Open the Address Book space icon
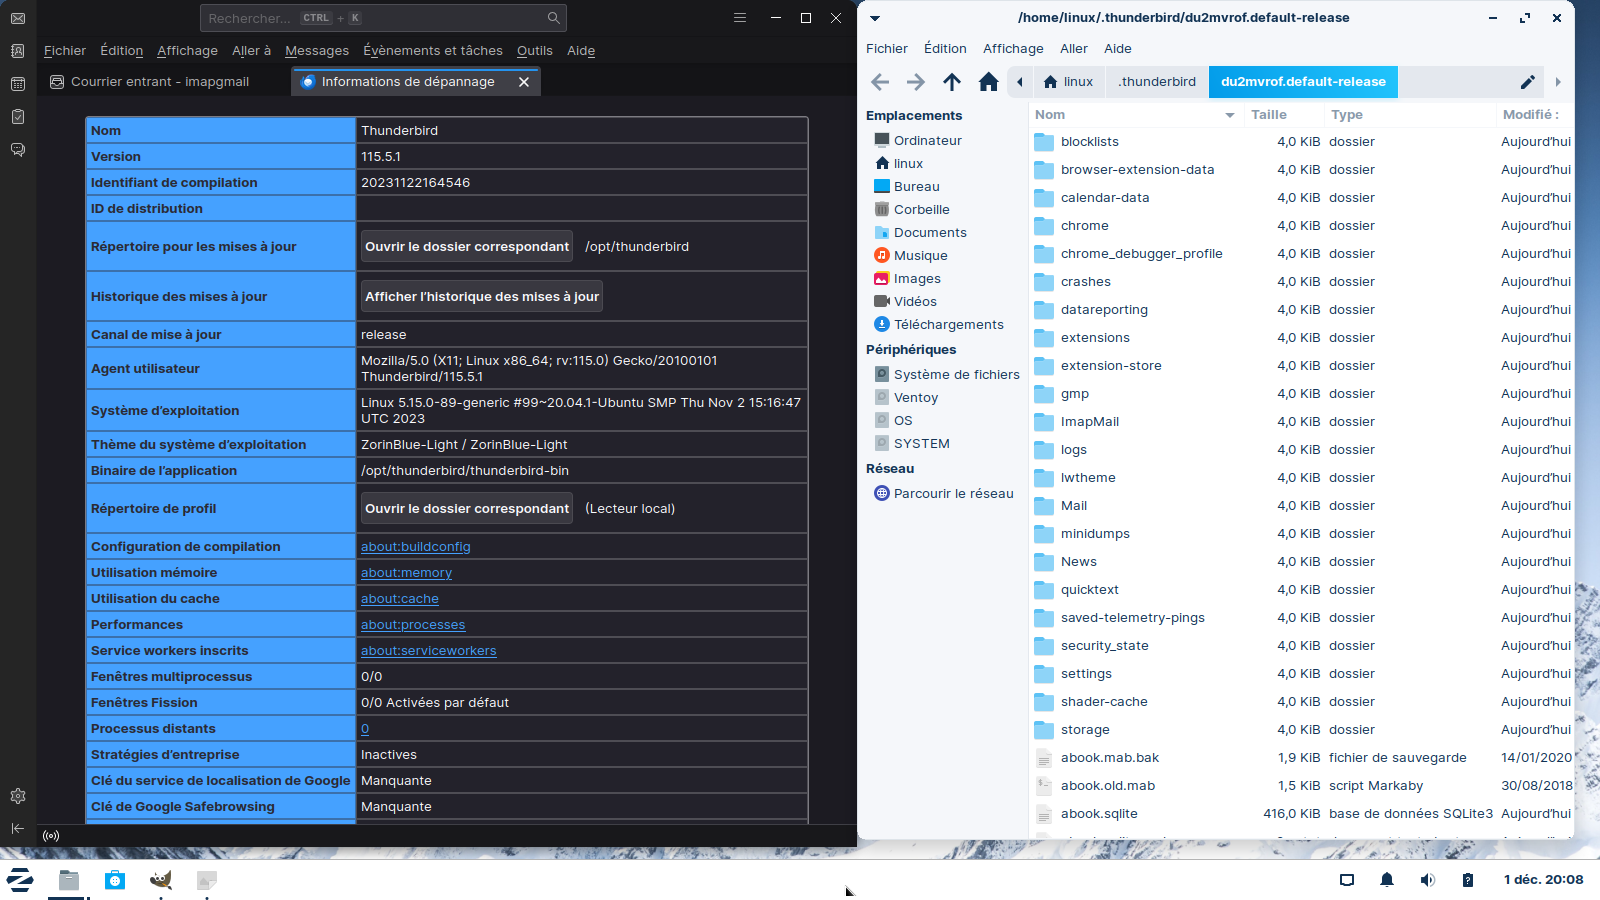The height and width of the screenshot is (900, 1600). [x=18, y=51]
